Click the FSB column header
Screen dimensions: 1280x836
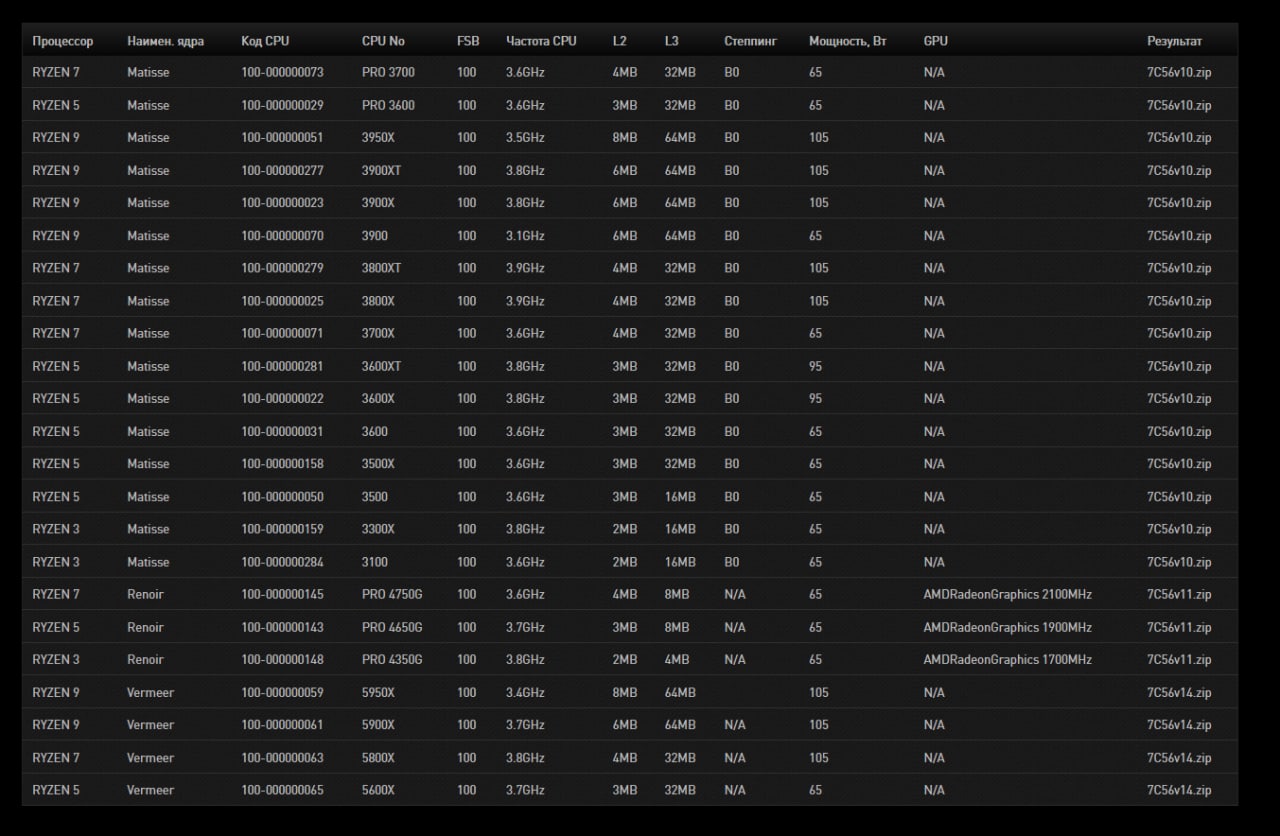click(x=468, y=41)
